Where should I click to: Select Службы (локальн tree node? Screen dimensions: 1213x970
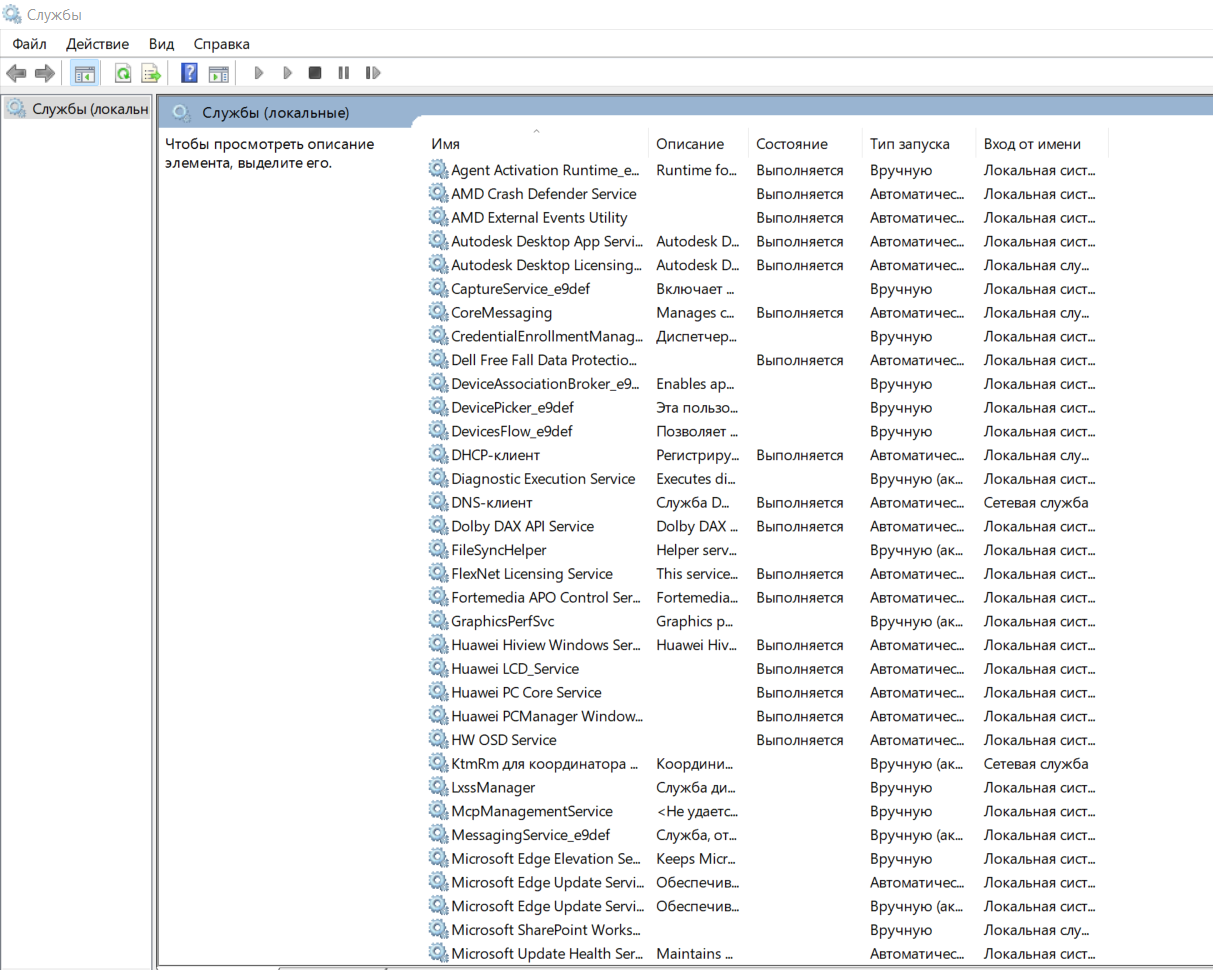[78, 108]
